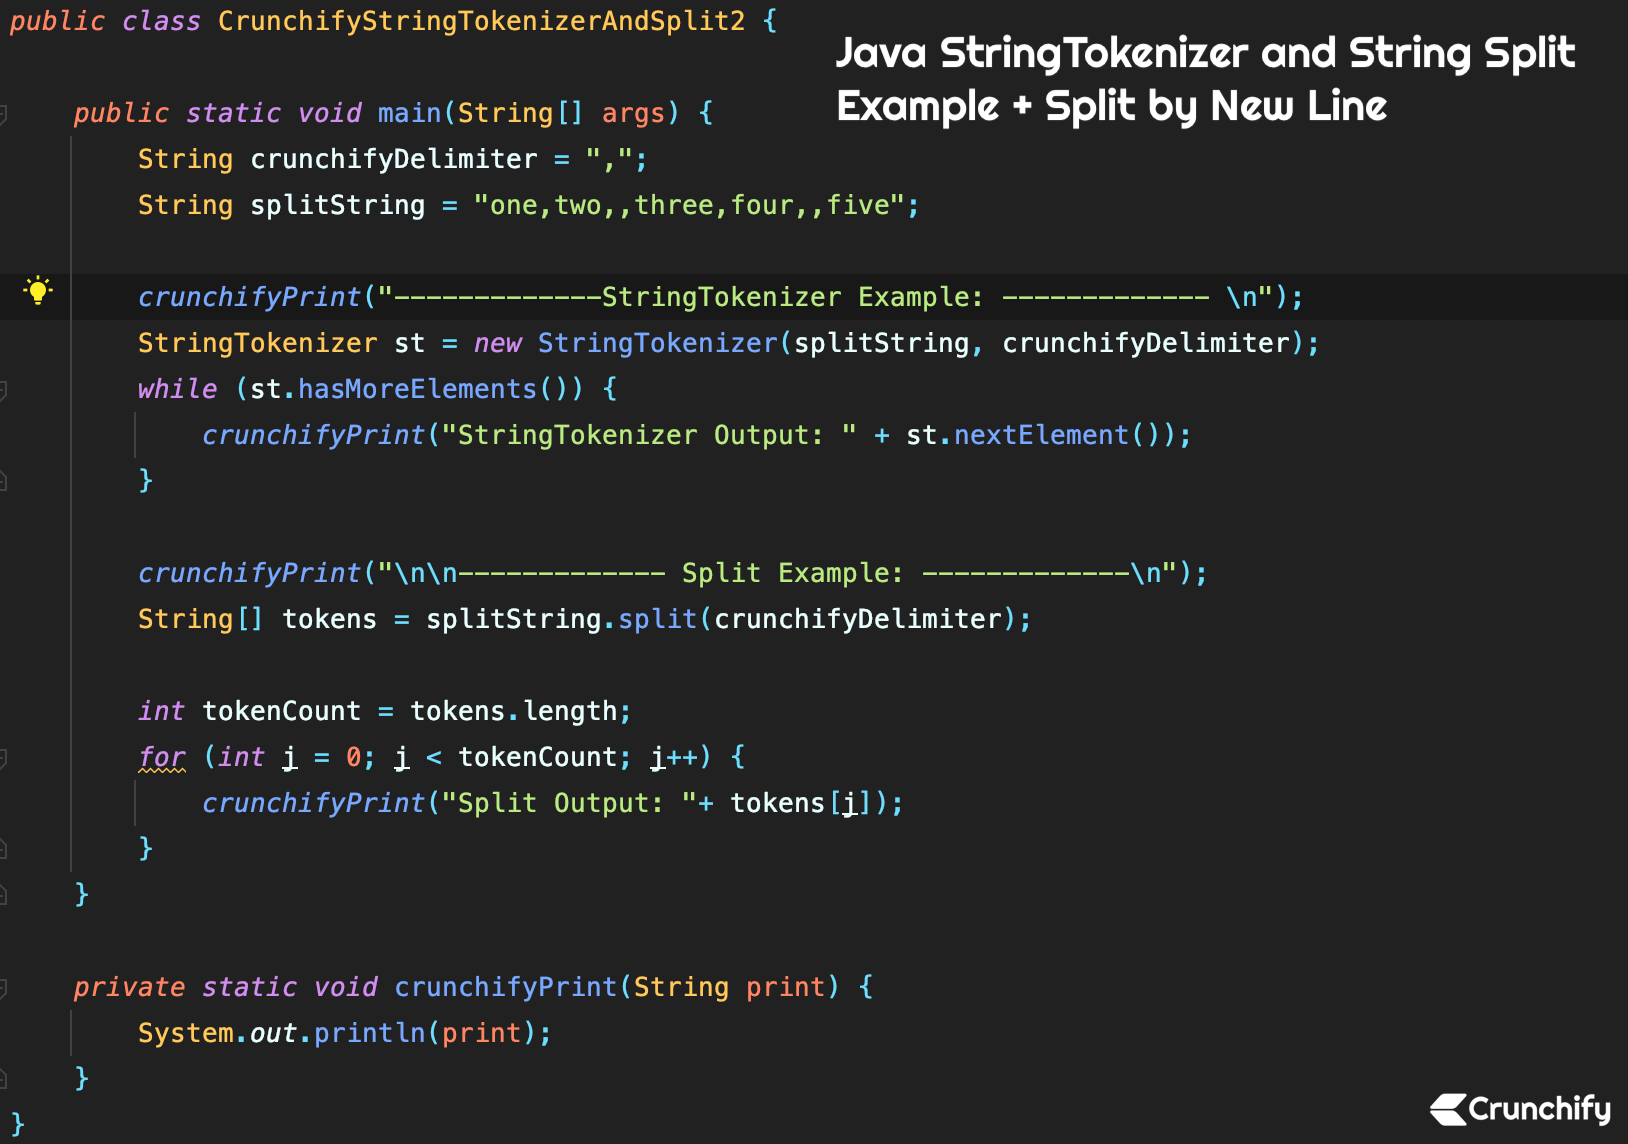Click the gutter marker next to the while loop
The image size is (1628, 1144).
7,388
